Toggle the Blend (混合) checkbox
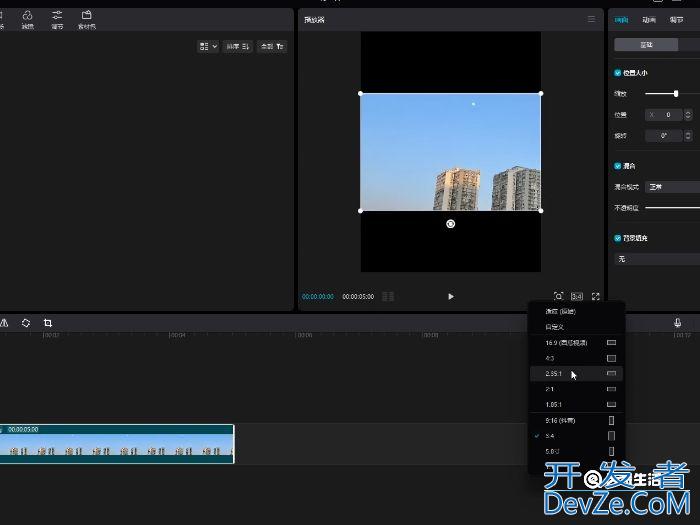The image size is (700, 525). tap(617, 166)
